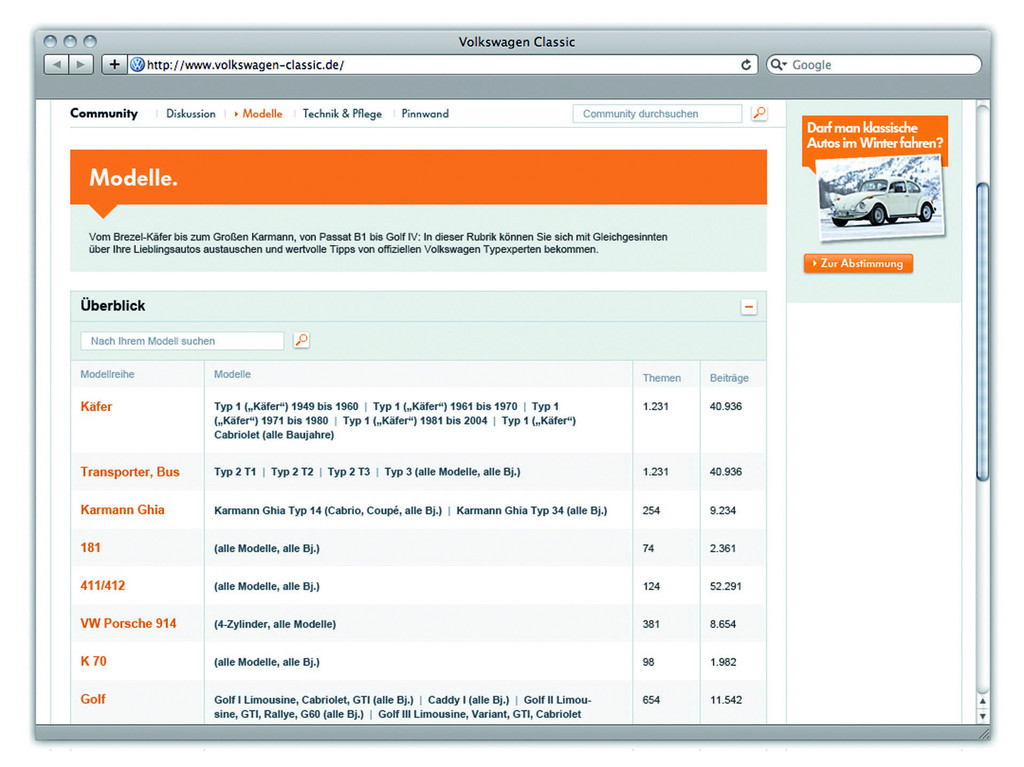
Task: Go forward with the browser forward arrow
Action: pos(81,65)
